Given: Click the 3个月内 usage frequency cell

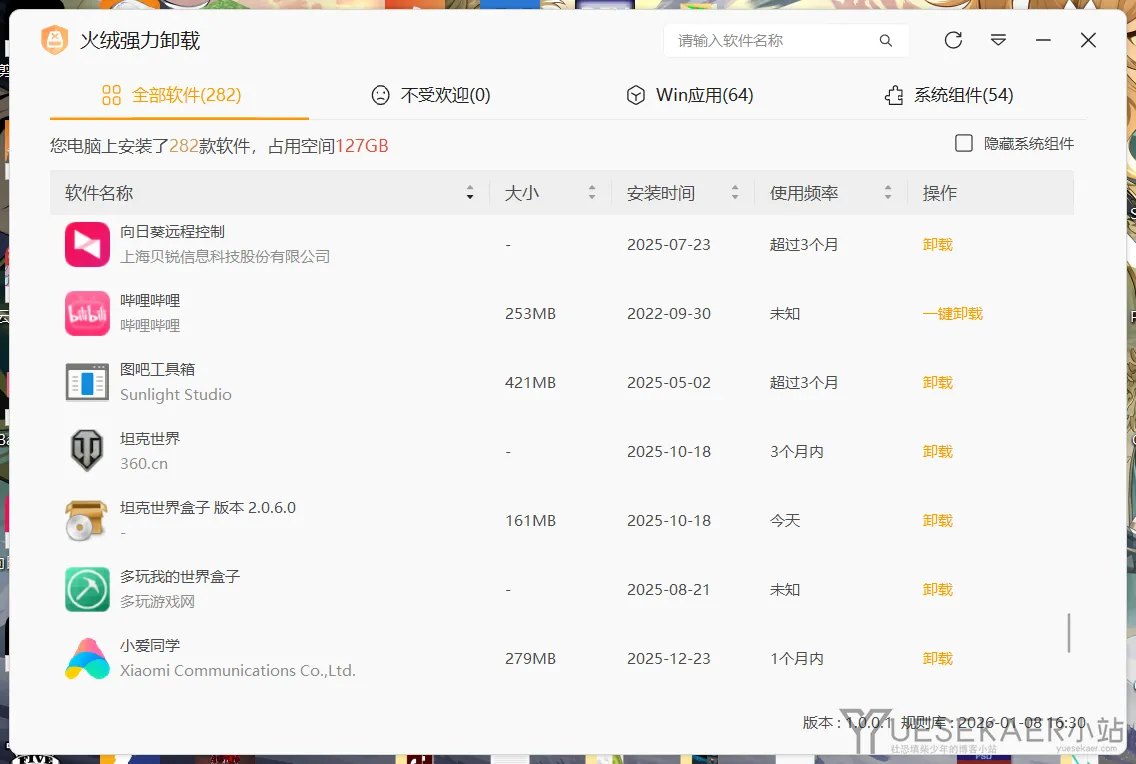Looking at the screenshot, I should pos(796,451).
